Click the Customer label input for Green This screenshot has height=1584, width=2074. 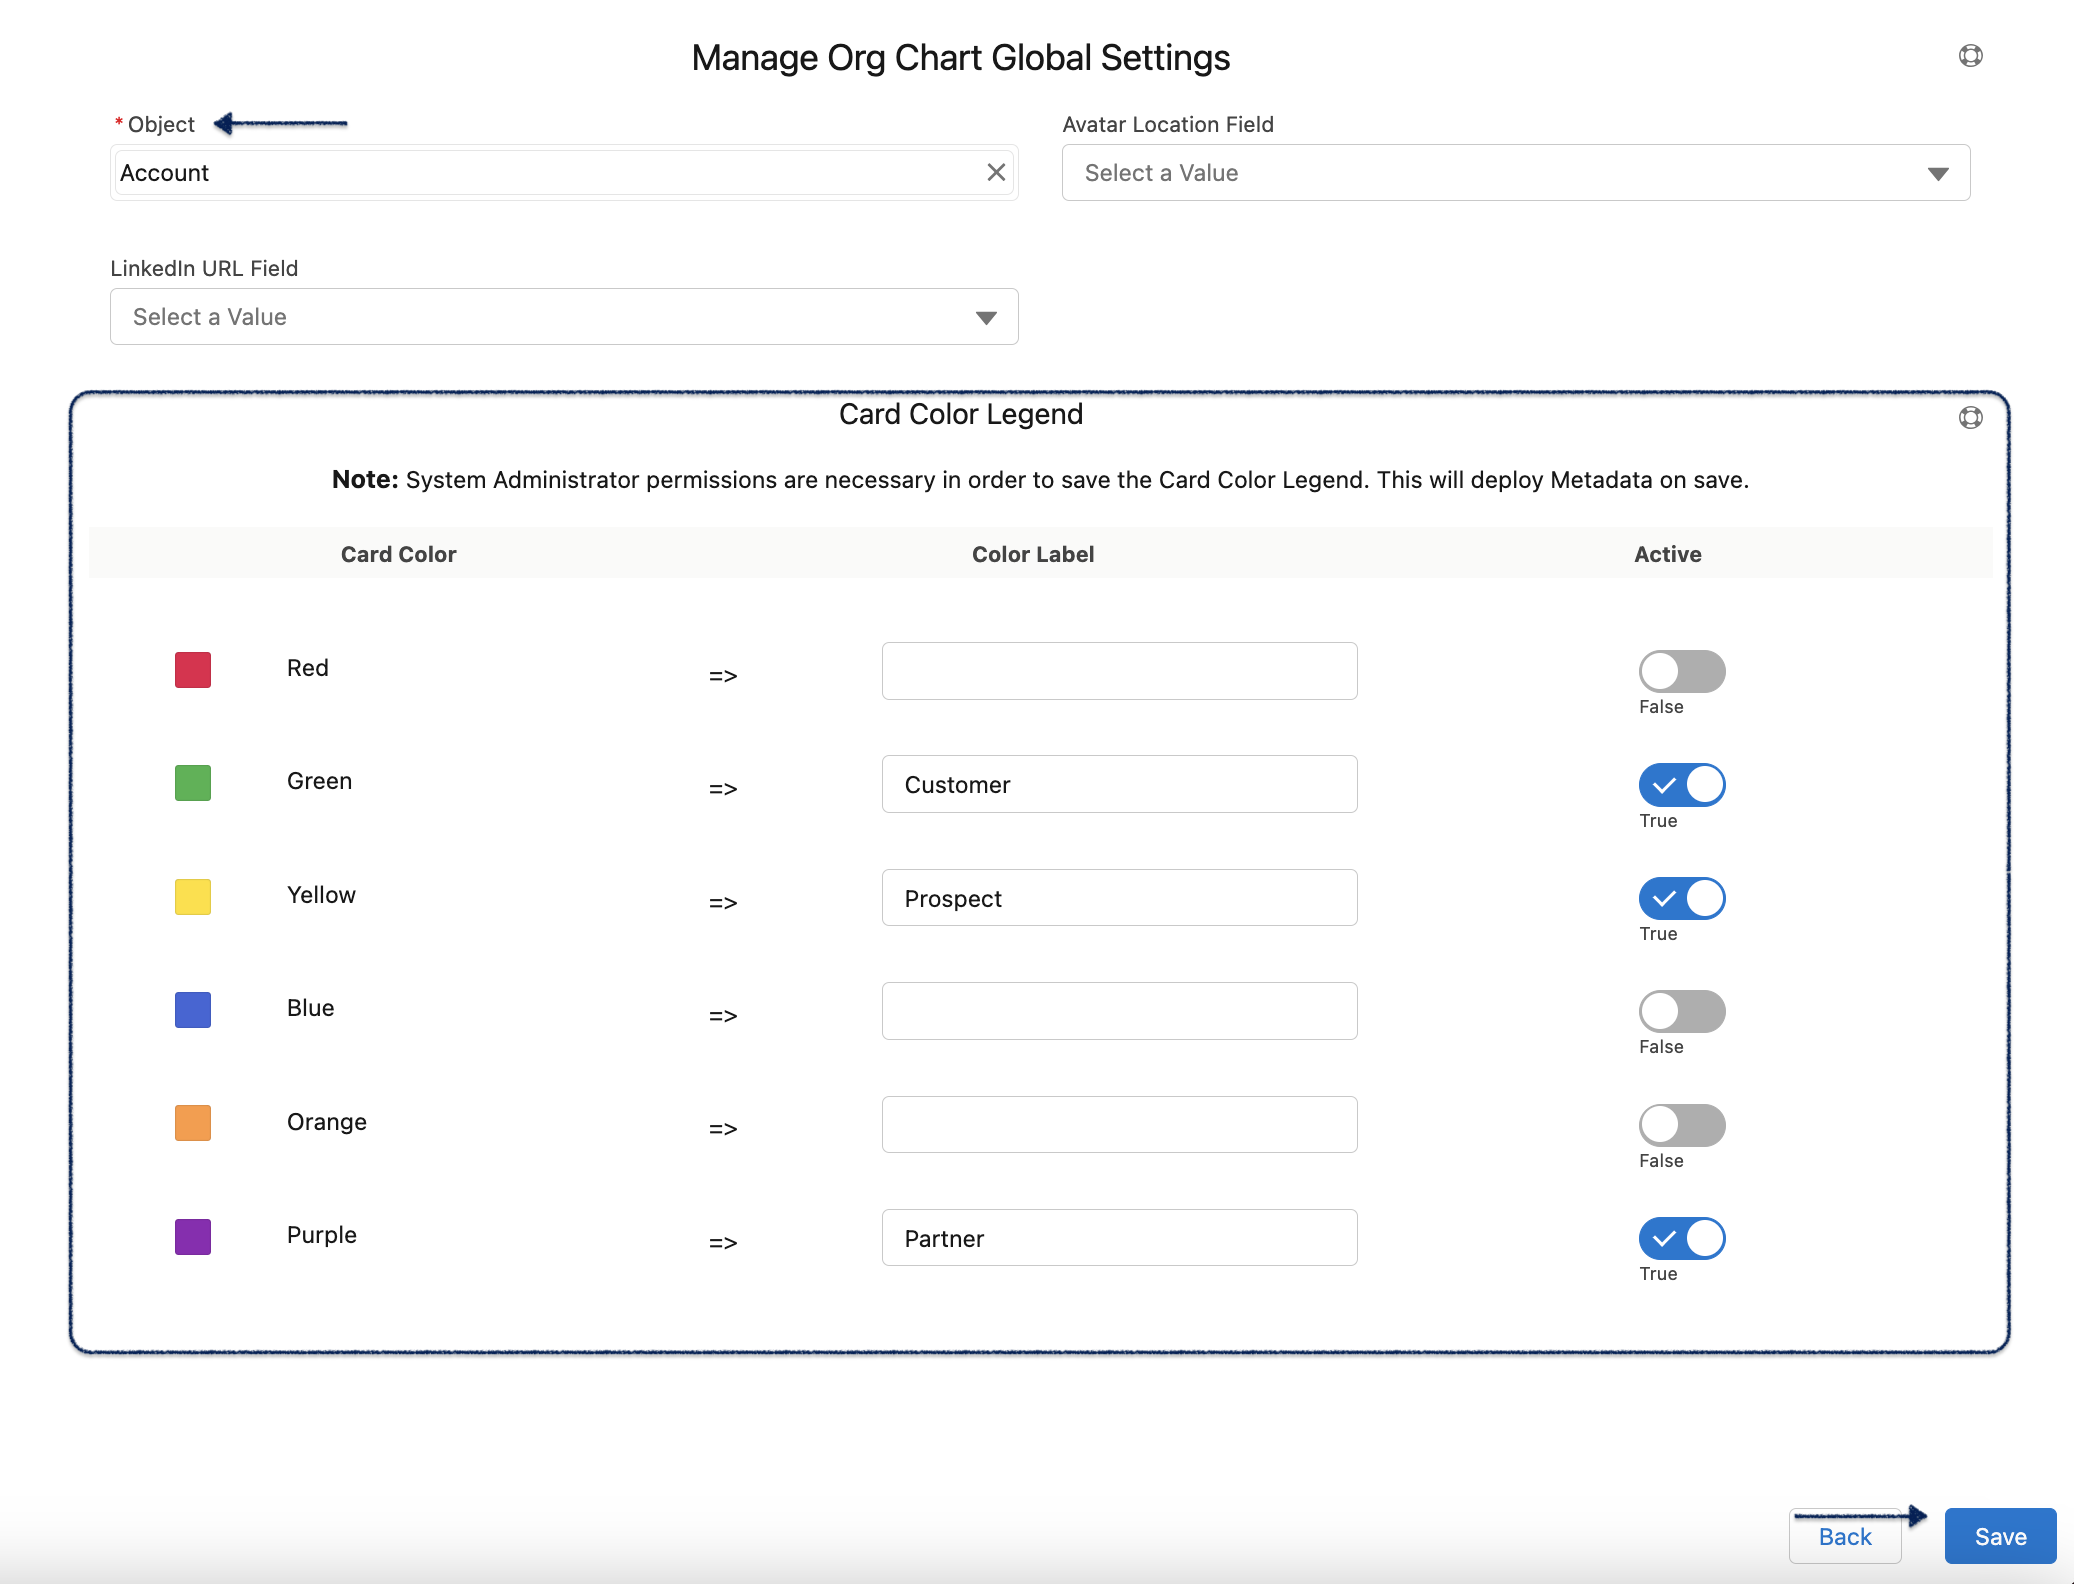click(x=1119, y=784)
